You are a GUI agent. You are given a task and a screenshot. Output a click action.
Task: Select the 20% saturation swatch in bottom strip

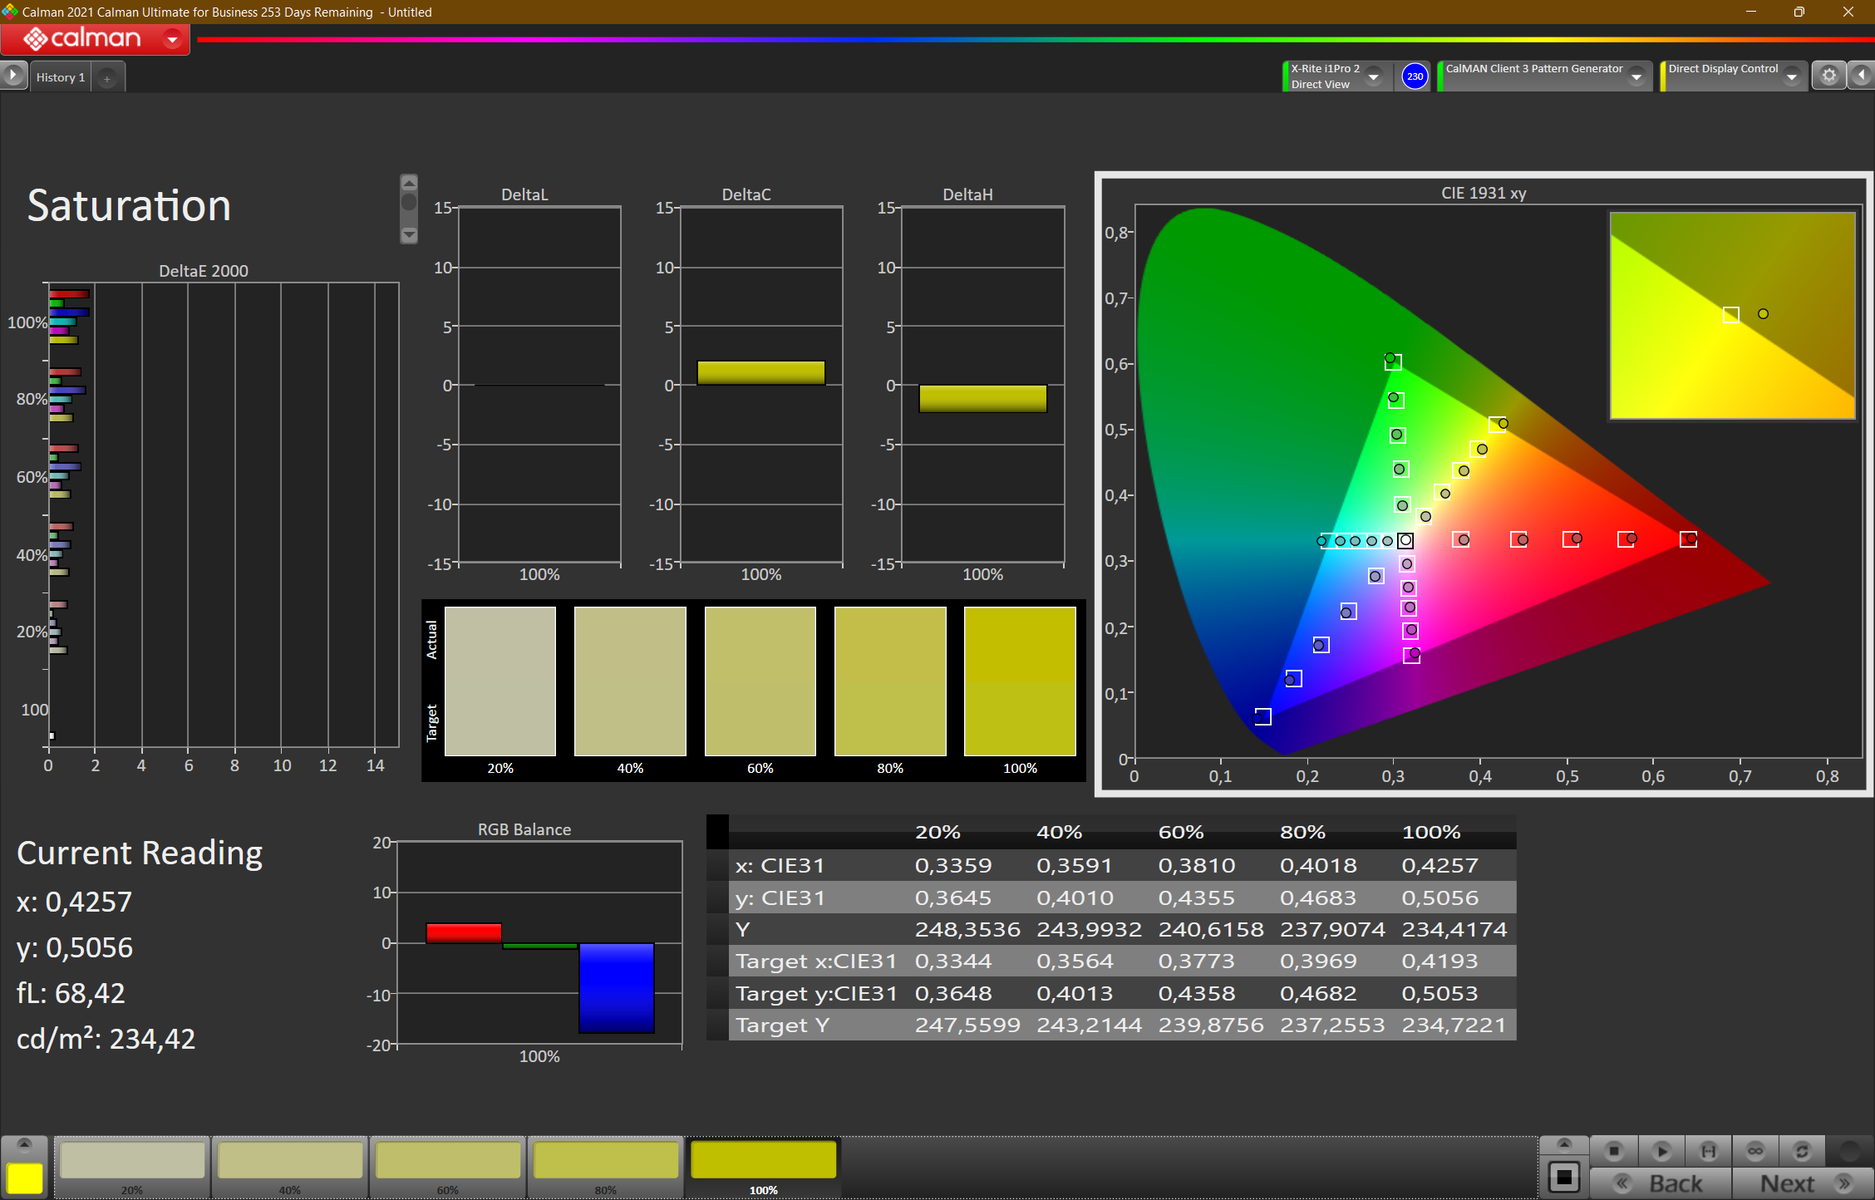132,1165
